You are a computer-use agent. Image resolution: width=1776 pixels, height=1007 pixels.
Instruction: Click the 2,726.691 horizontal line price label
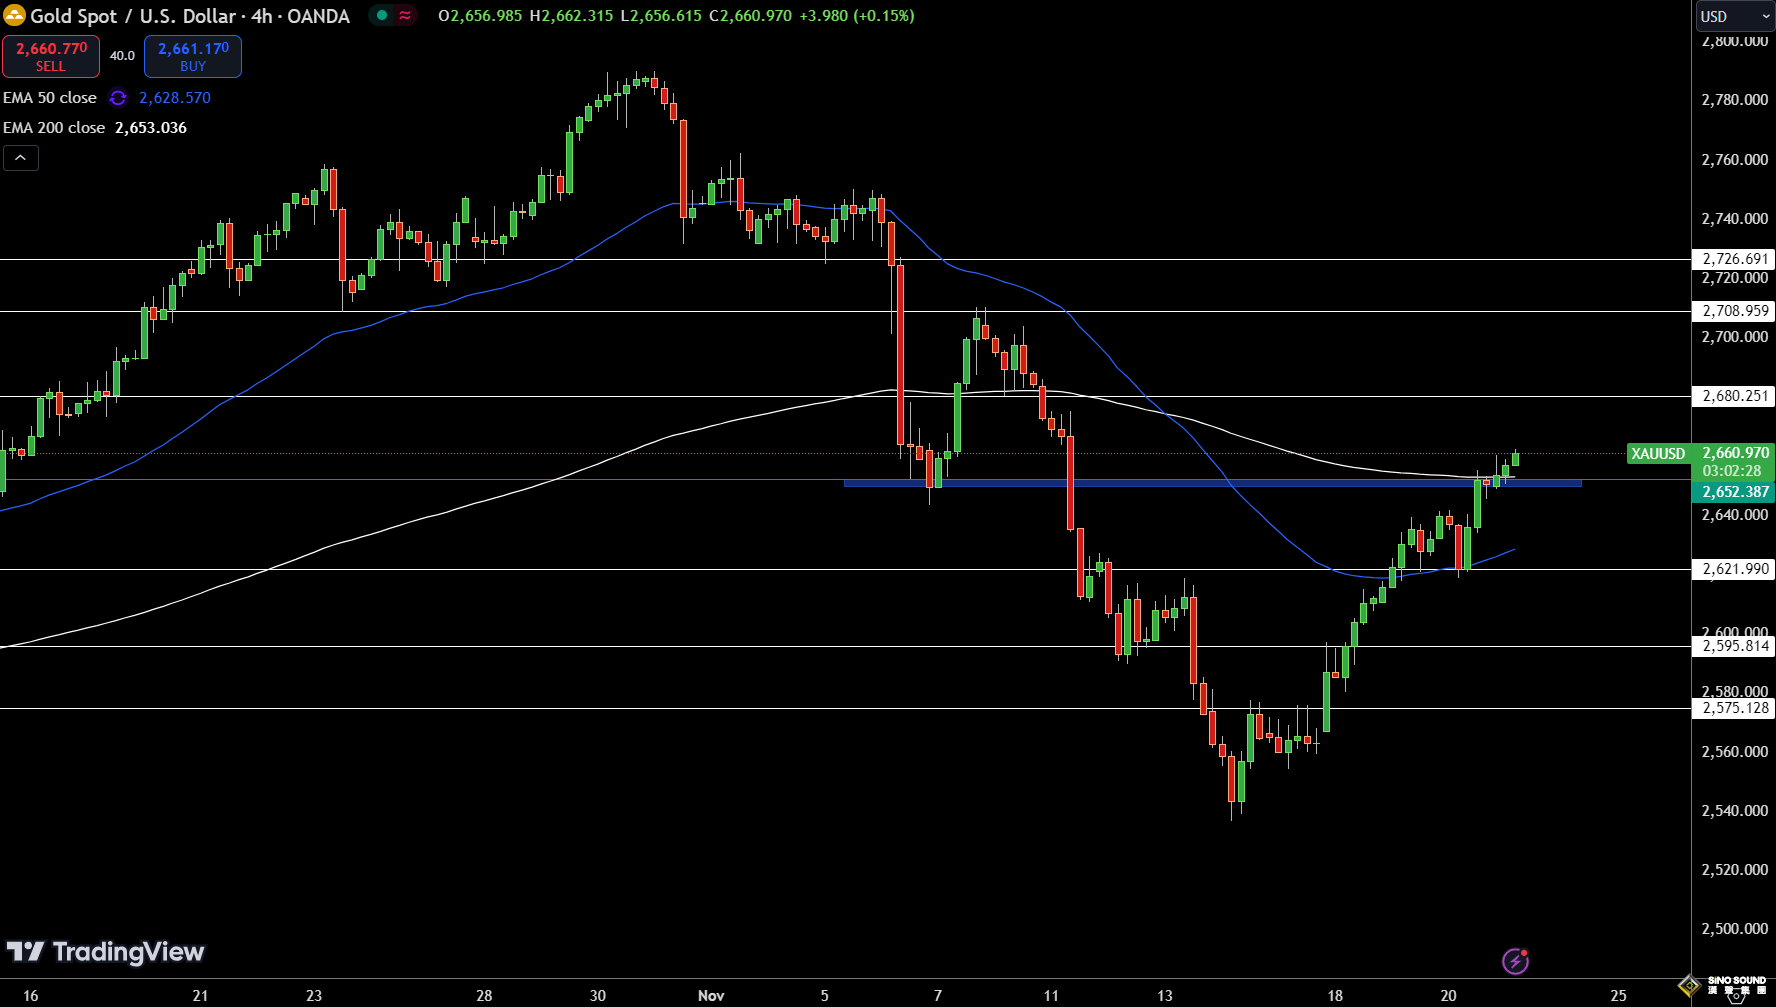pos(1735,259)
